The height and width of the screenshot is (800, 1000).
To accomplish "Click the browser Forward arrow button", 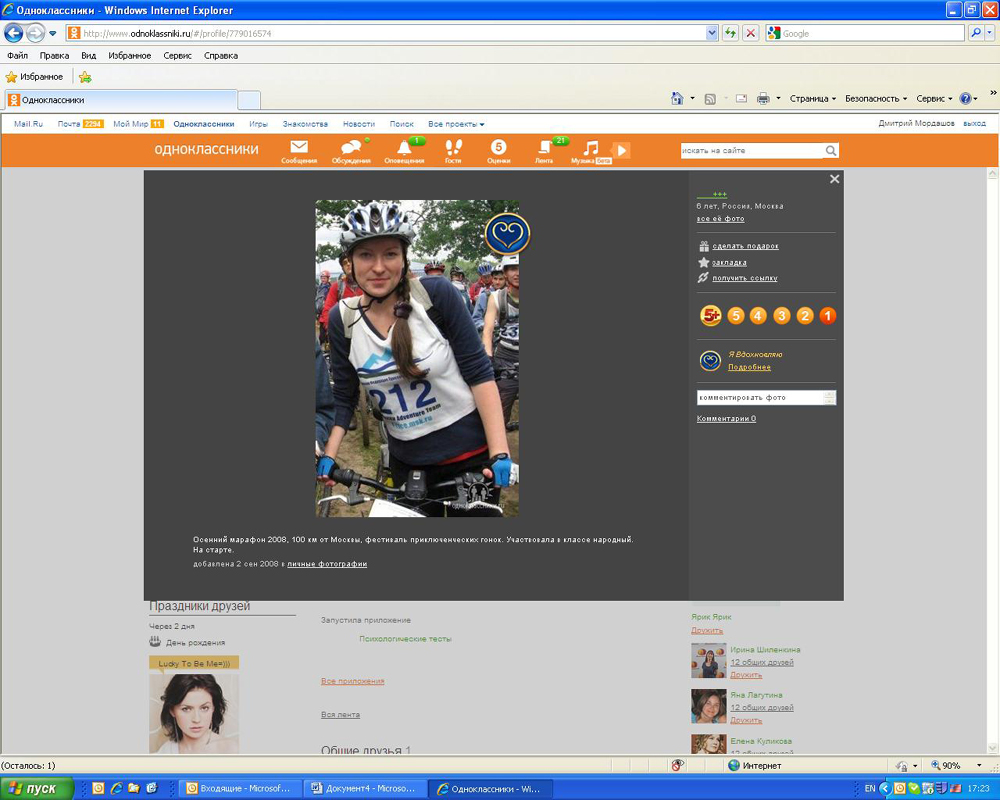I will pos(35,33).
